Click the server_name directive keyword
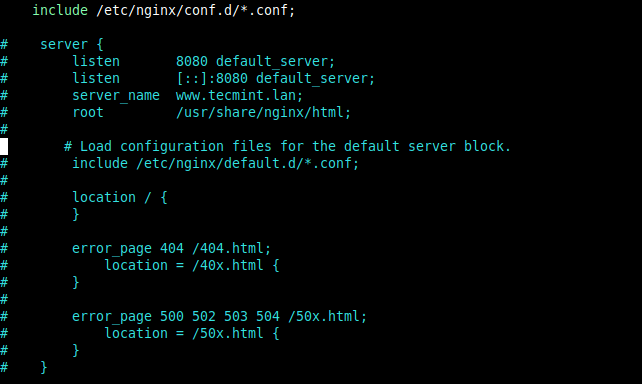 (x=116, y=96)
